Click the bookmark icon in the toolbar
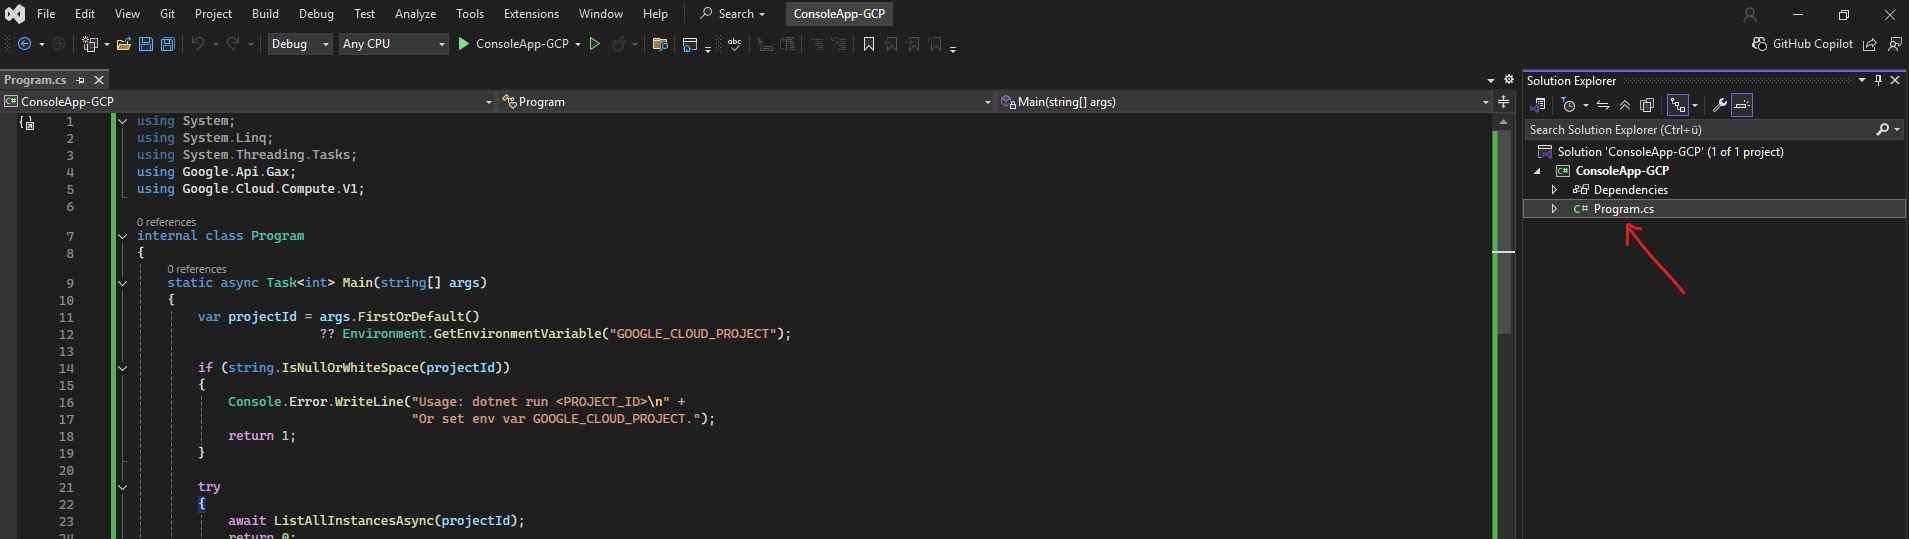 [x=869, y=44]
